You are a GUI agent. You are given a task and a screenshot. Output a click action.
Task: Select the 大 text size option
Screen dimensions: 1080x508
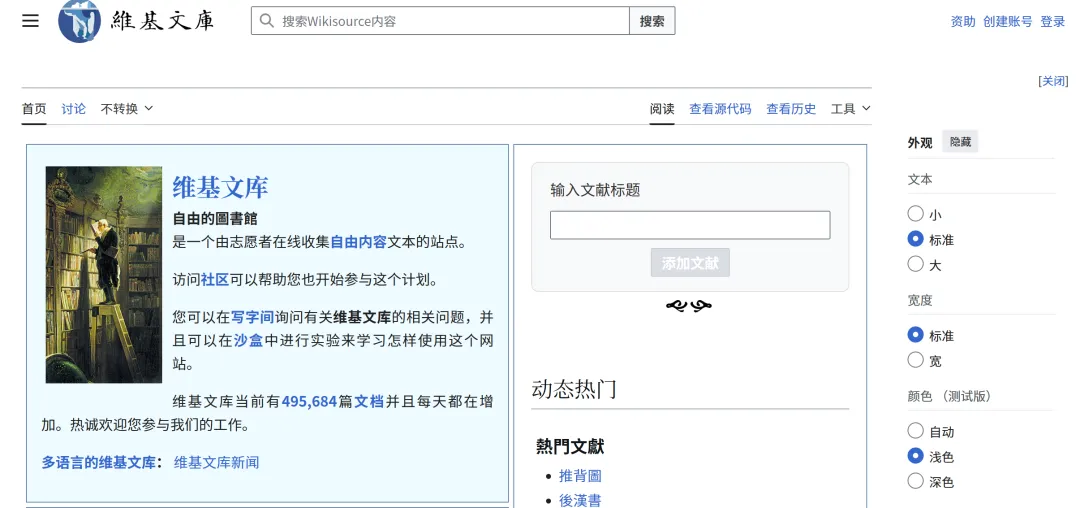click(x=915, y=264)
